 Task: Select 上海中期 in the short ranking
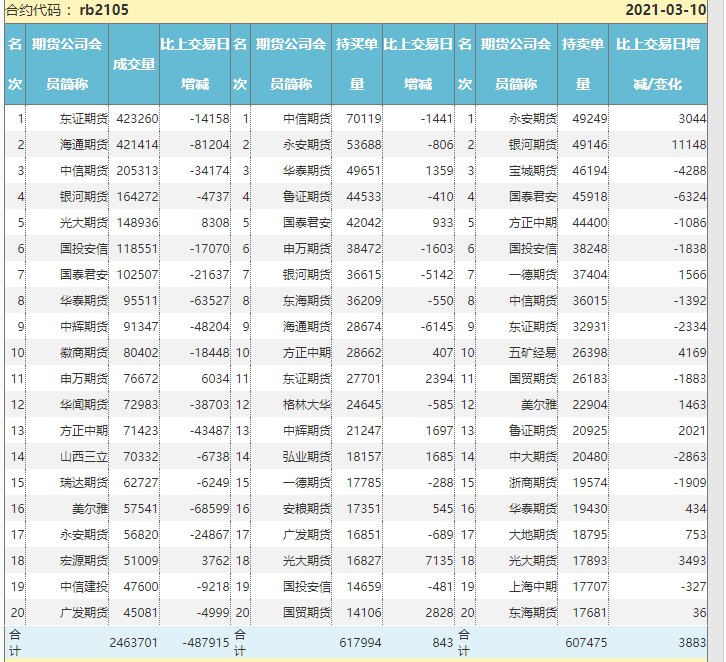[532, 587]
